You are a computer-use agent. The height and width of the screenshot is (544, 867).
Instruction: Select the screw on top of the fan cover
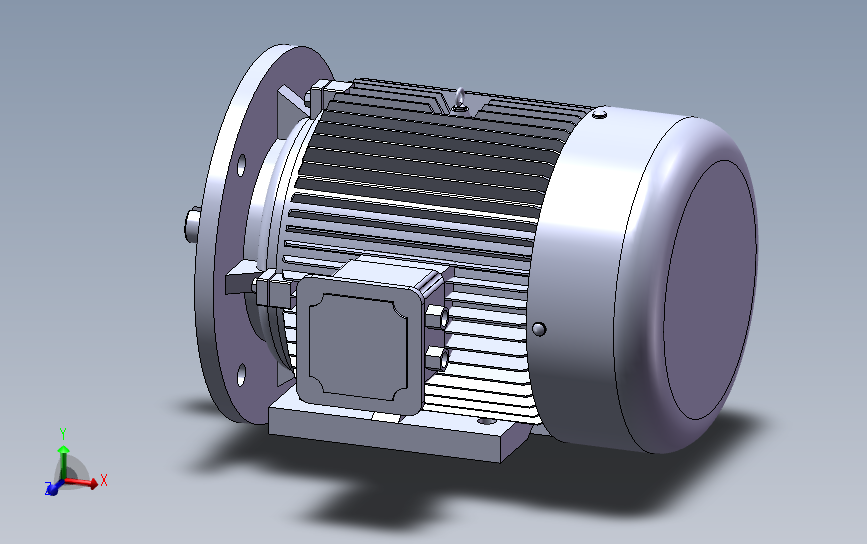coord(599,114)
